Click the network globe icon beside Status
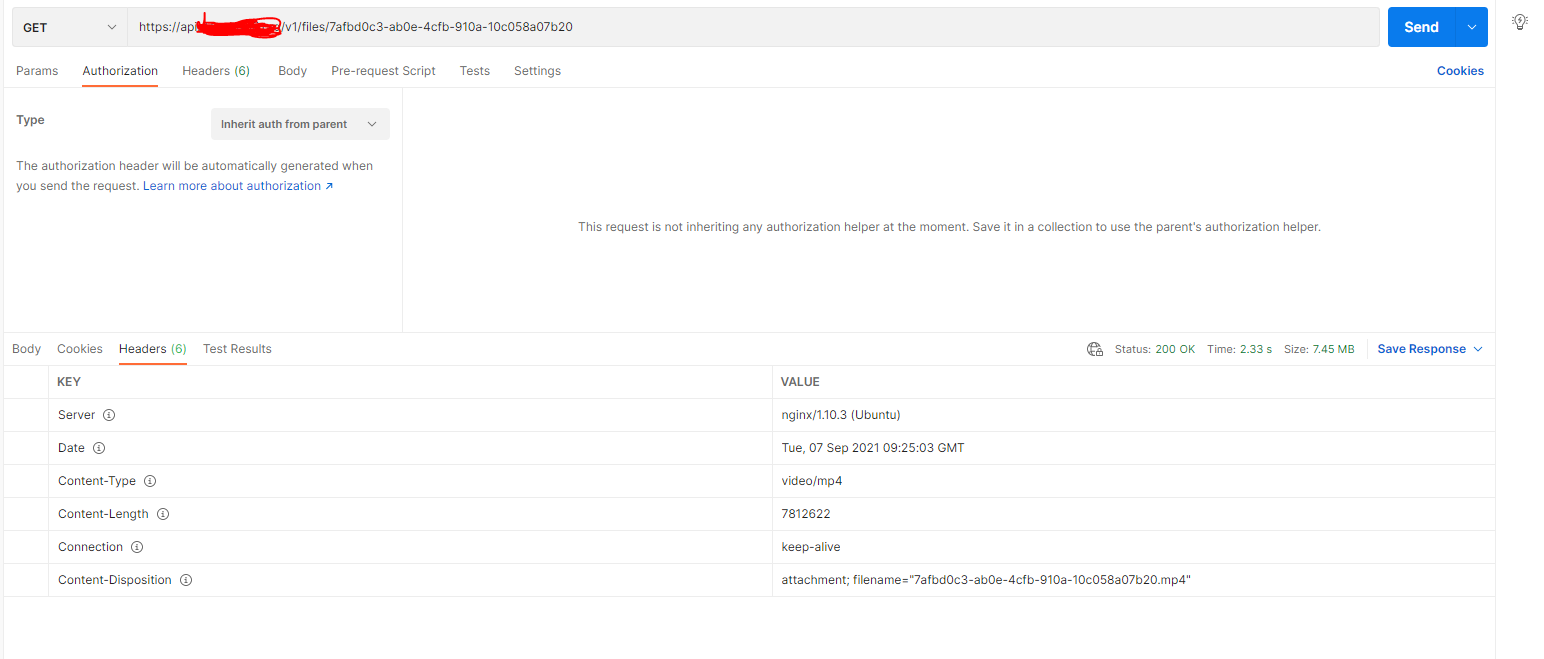The height and width of the screenshot is (659, 1544). (1095, 349)
